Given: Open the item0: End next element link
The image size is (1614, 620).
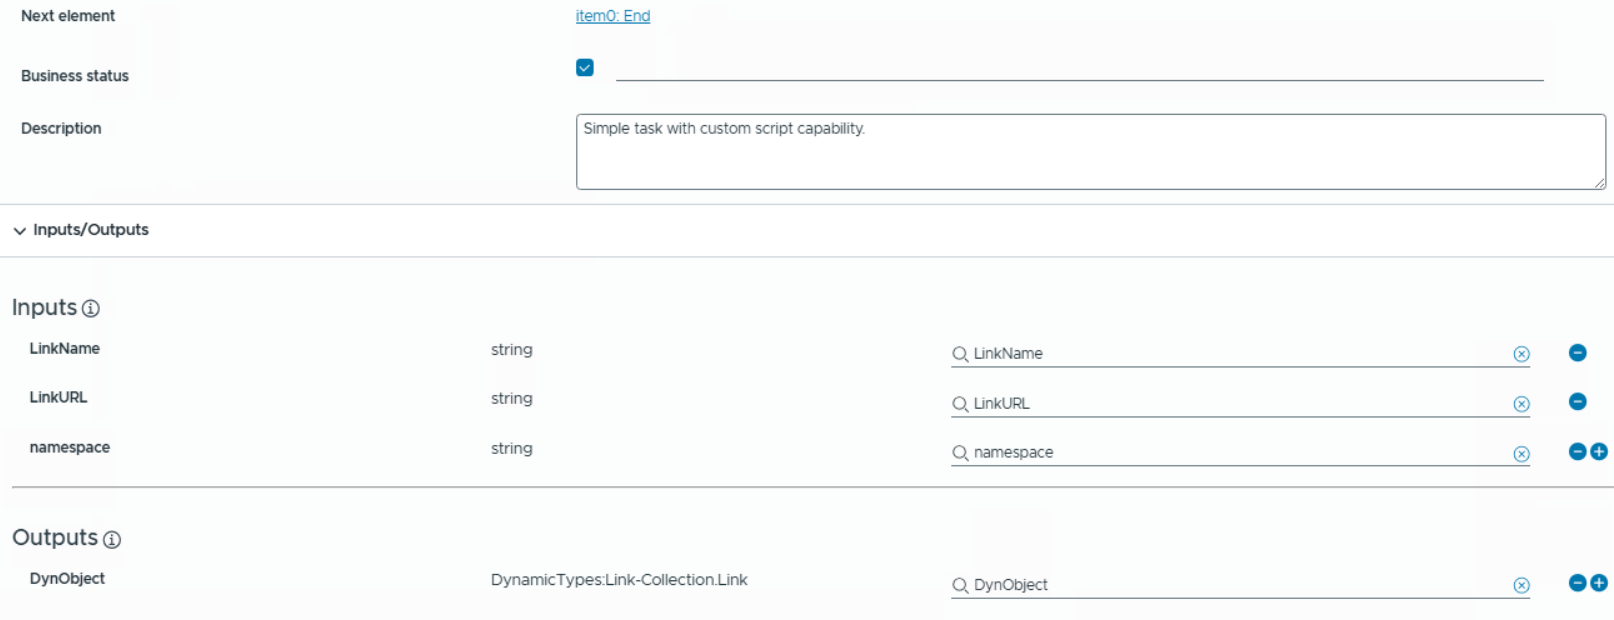Looking at the screenshot, I should pos(612,16).
